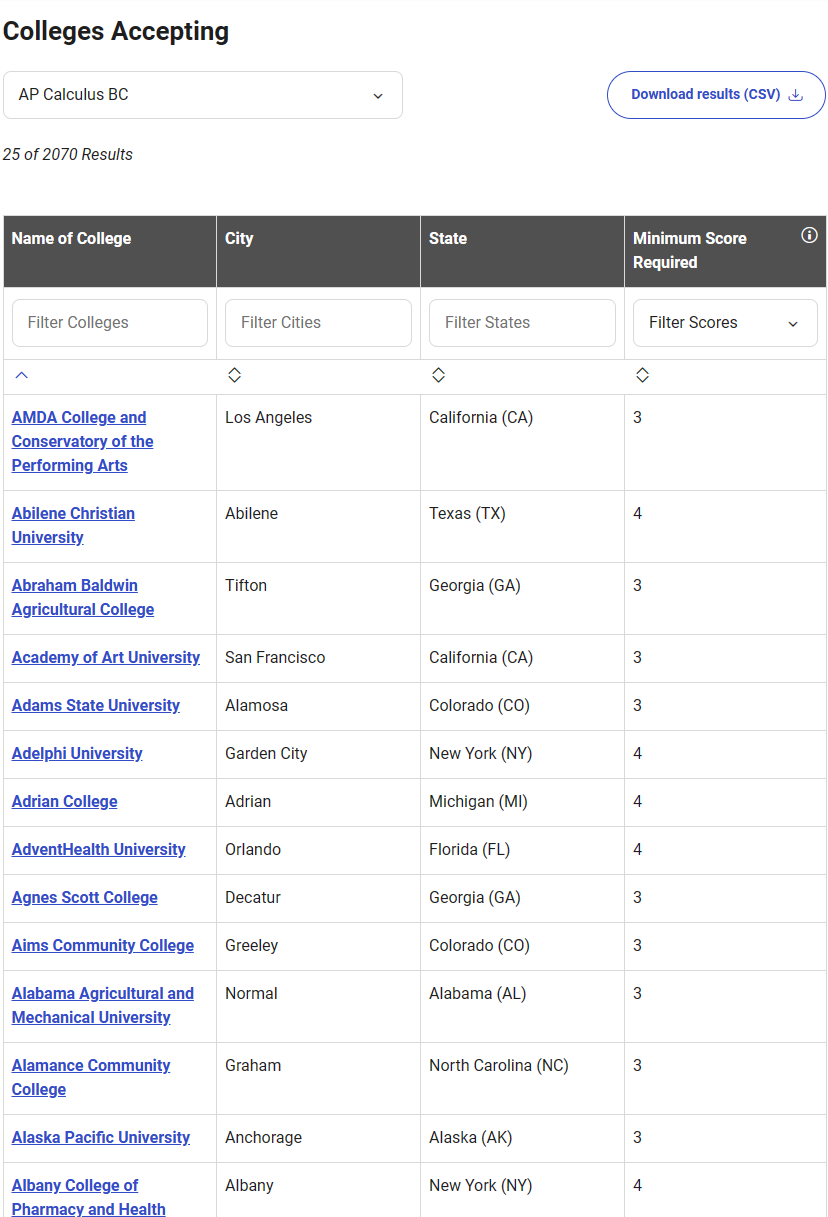Focus the Filter Cities text box
The image size is (828, 1217).
click(x=318, y=323)
